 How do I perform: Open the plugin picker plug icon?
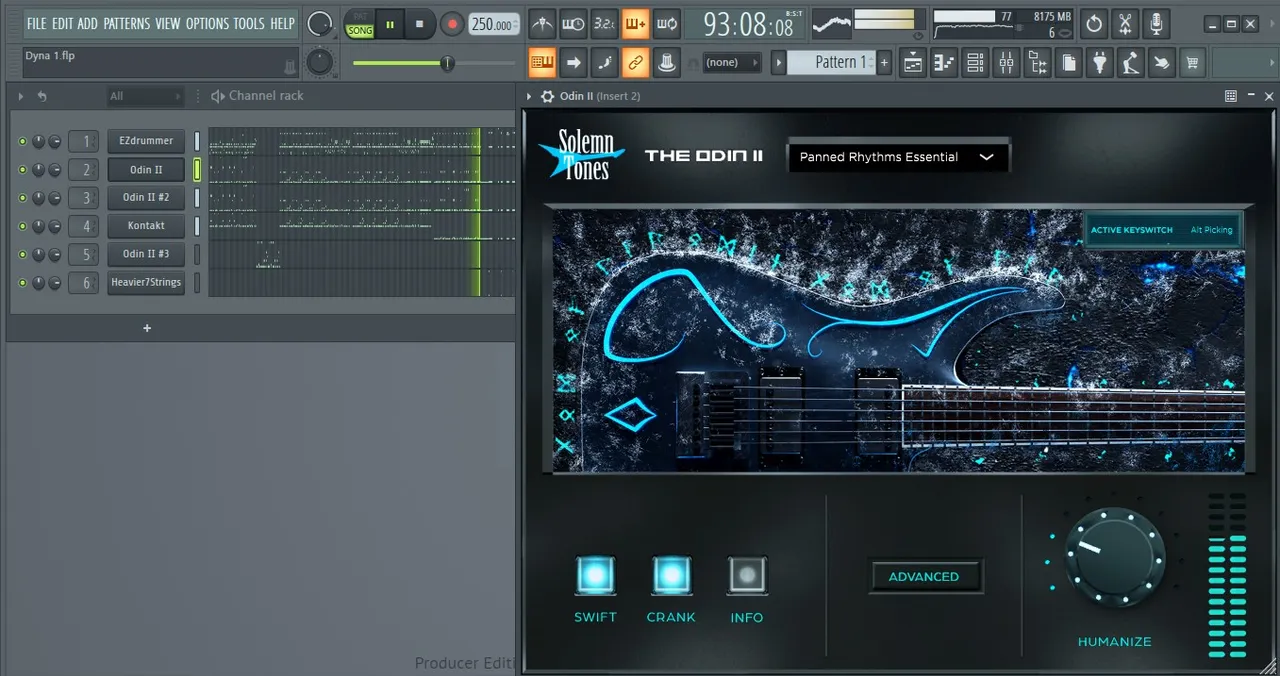[x=1100, y=62]
